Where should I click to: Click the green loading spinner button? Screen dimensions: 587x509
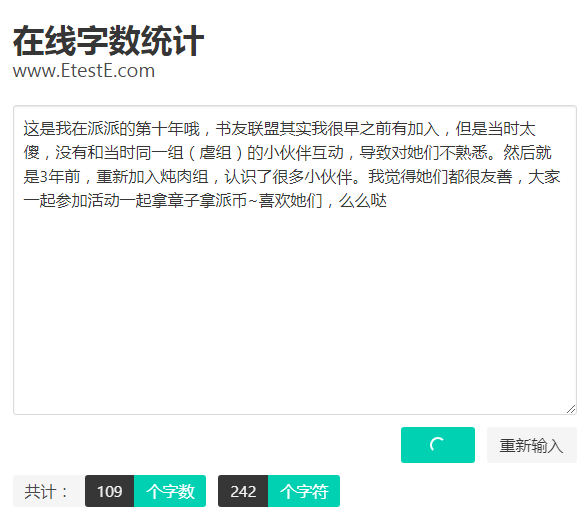point(438,445)
